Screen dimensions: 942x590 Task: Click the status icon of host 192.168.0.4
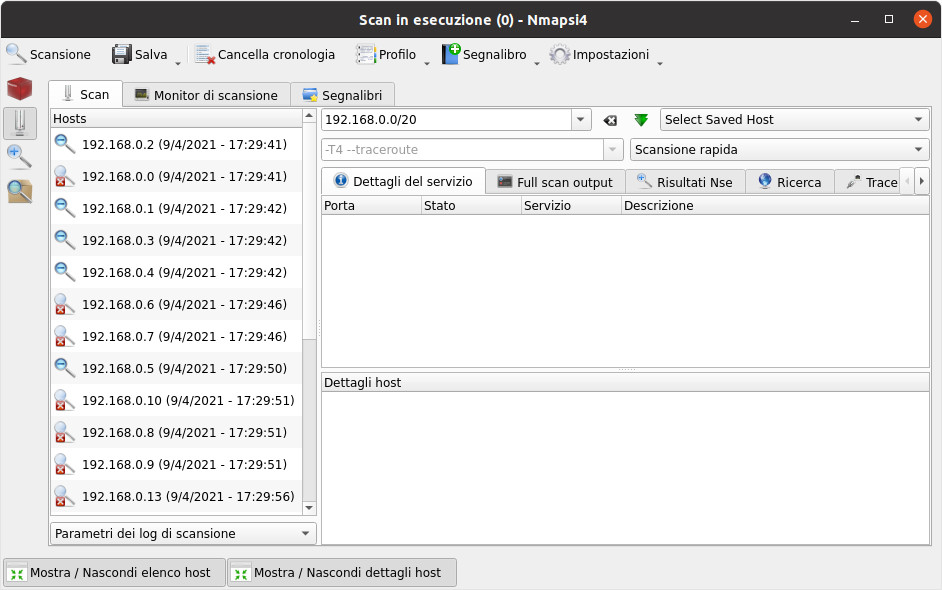tap(64, 272)
